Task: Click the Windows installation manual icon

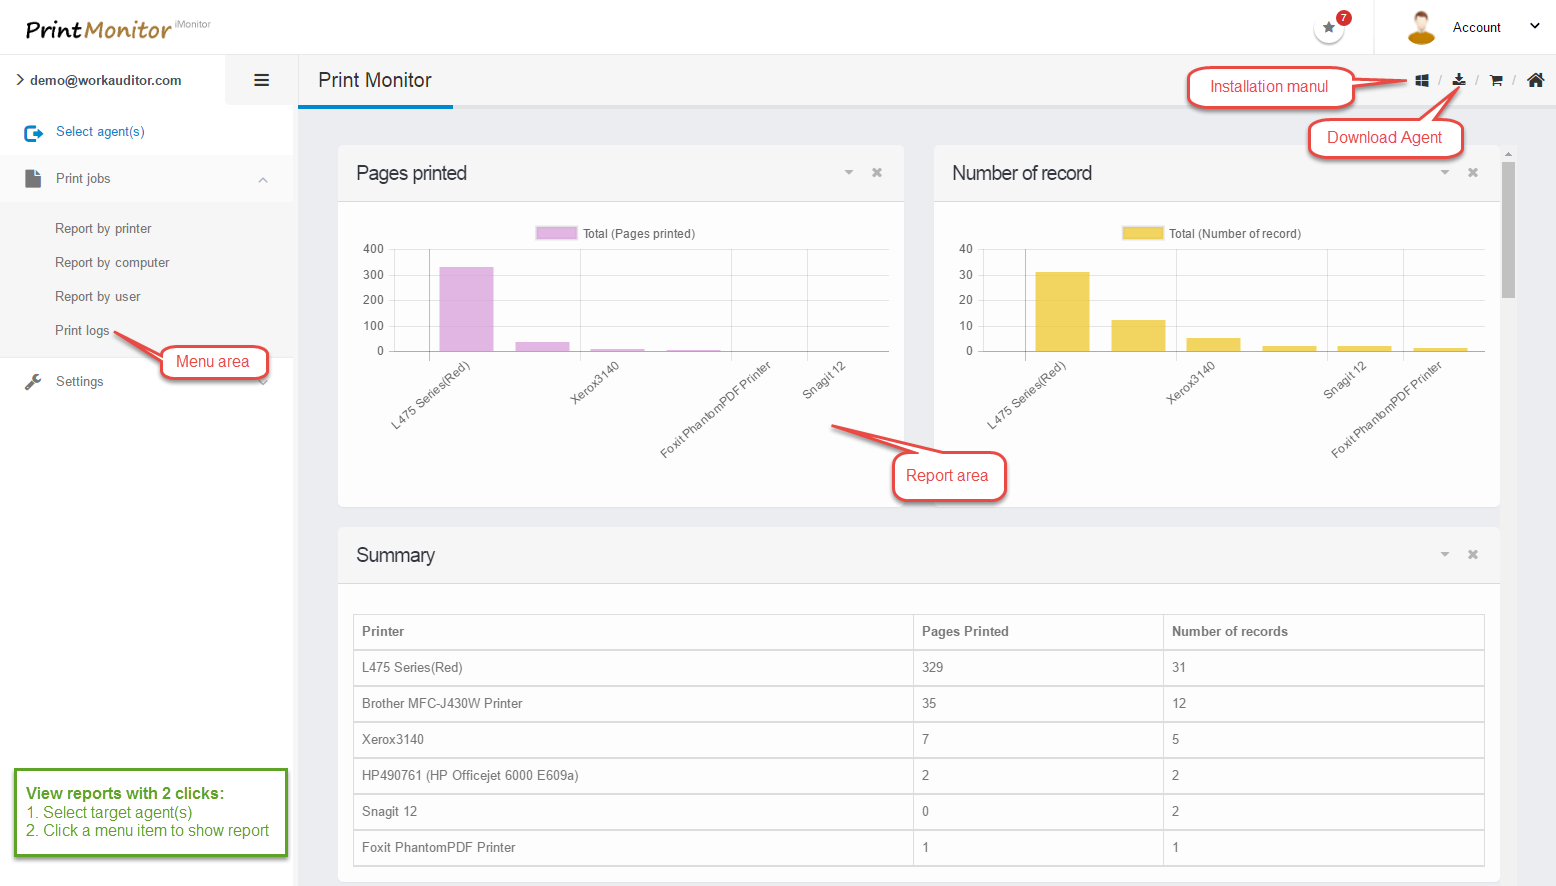Action: click(1421, 81)
